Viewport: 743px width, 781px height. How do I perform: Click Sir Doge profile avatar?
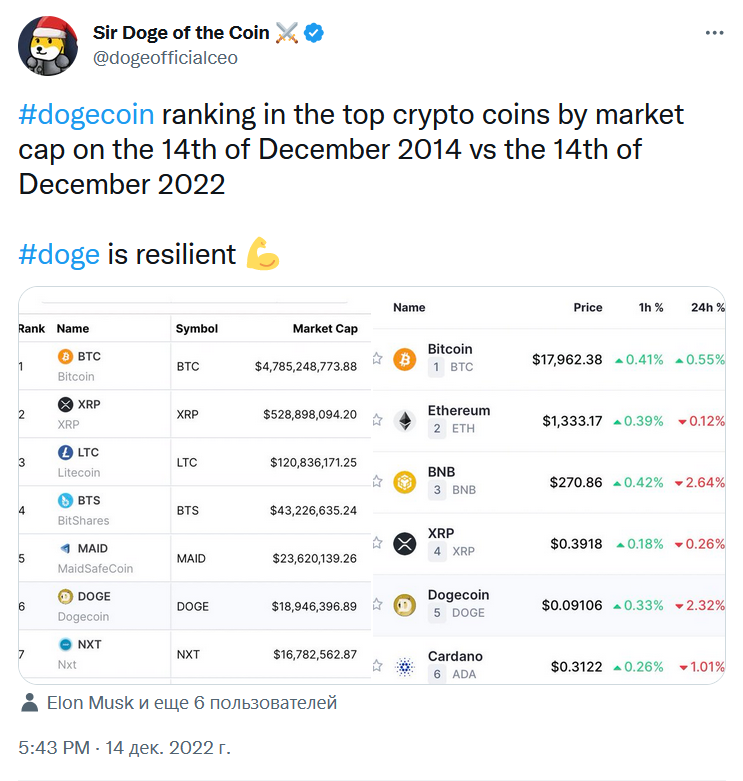click(48, 46)
